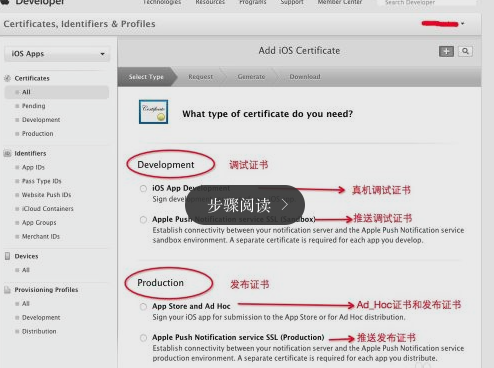This screenshot has width=494, height=368.
Task: Click the Apple logo in top bar
Action: click(5, 2)
